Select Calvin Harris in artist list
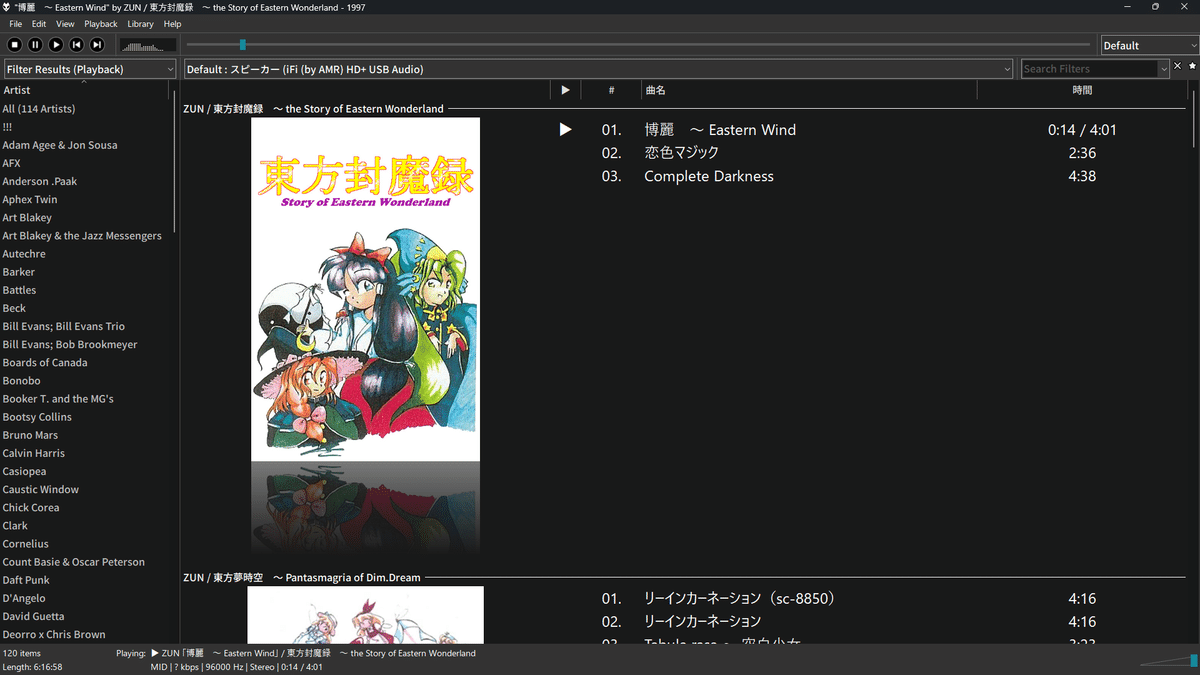Image resolution: width=1200 pixels, height=675 pixels. point(34,453)
